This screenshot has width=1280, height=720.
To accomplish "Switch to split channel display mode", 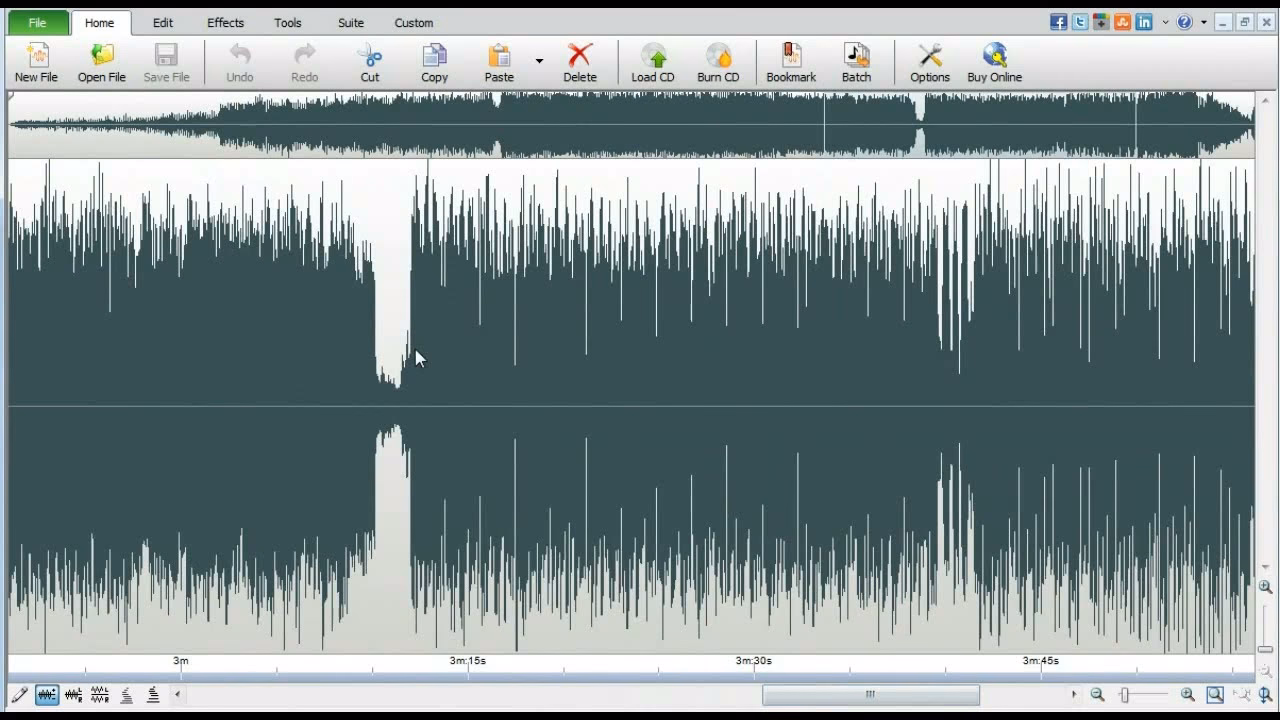I will pos(98,694).
